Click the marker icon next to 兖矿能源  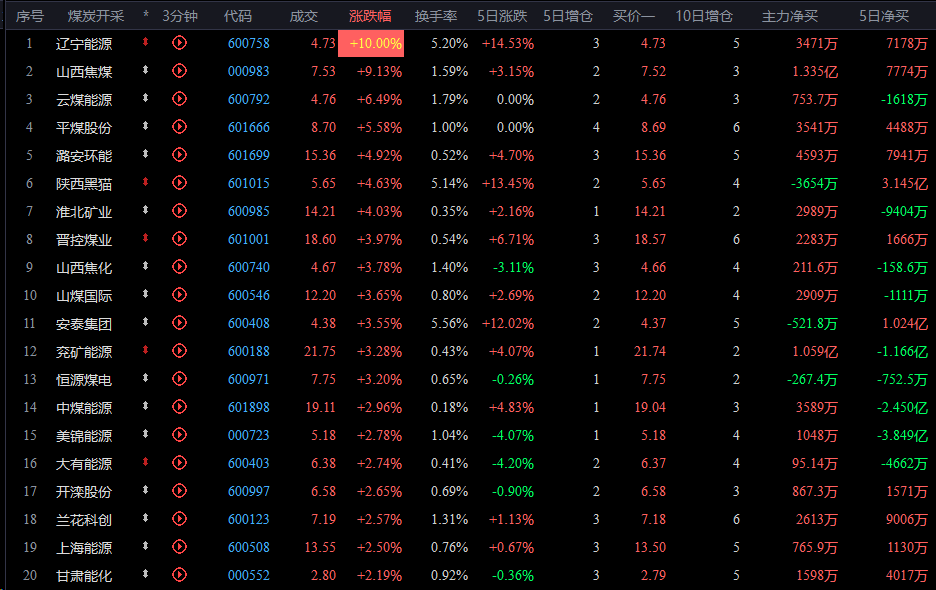coord(146,351)
